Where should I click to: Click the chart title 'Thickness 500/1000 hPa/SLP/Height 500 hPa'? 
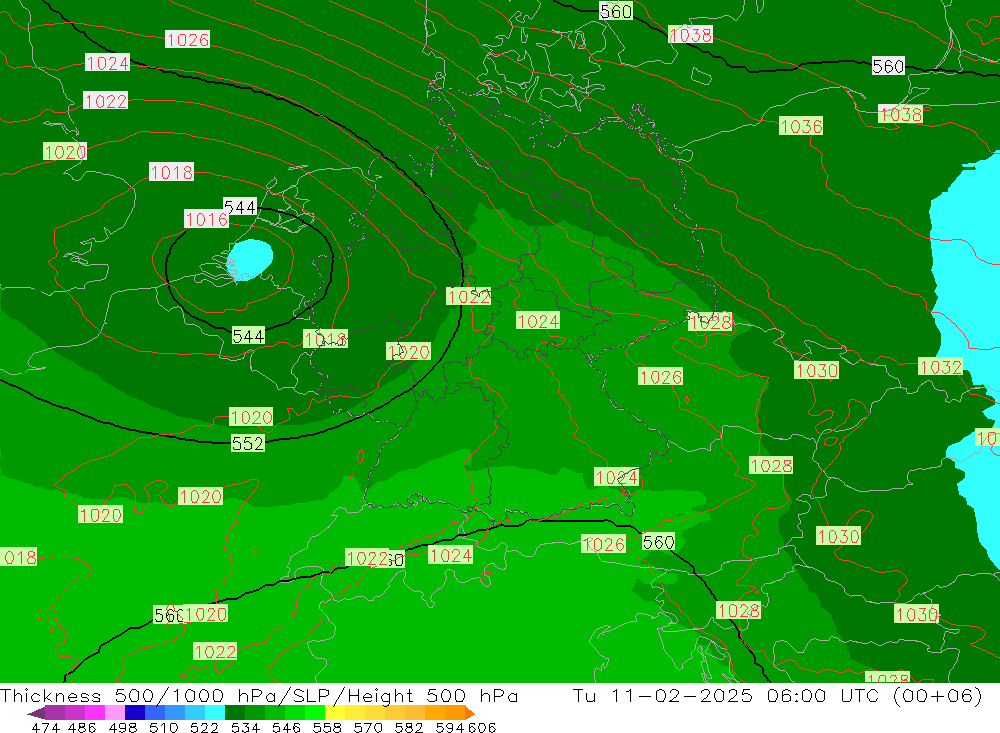[x=259, y=695]
